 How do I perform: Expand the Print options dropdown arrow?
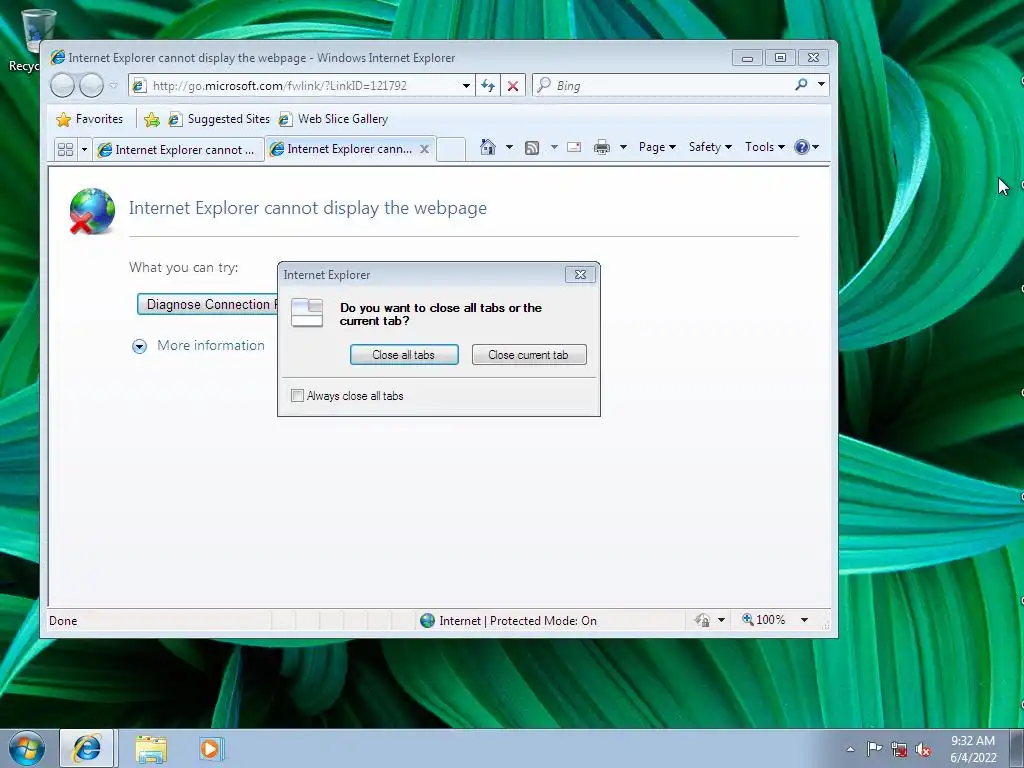tap(623, 147)
